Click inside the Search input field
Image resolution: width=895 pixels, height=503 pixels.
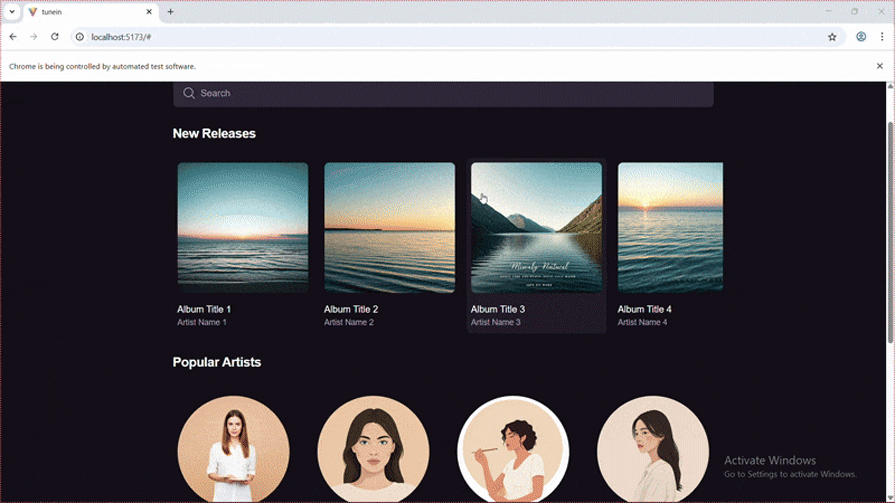(450, 93)
